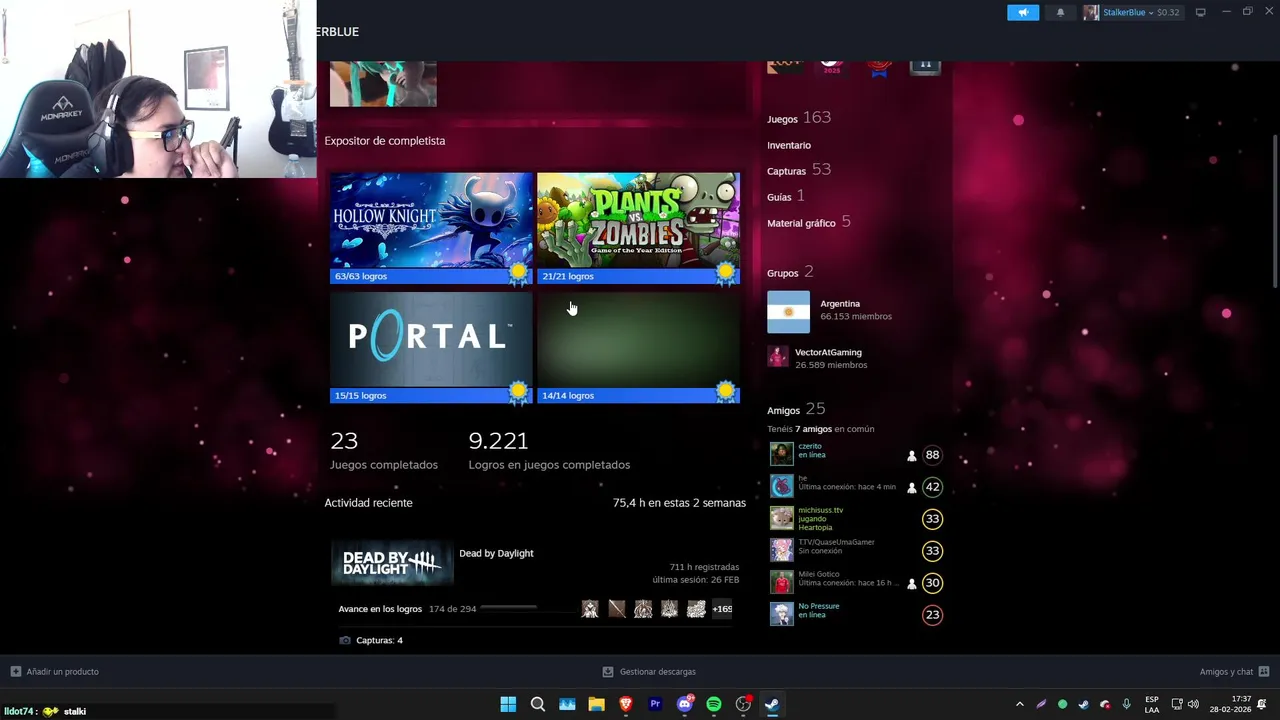
Task: Click Añadir un producto
Action: [x=55, y=671]
